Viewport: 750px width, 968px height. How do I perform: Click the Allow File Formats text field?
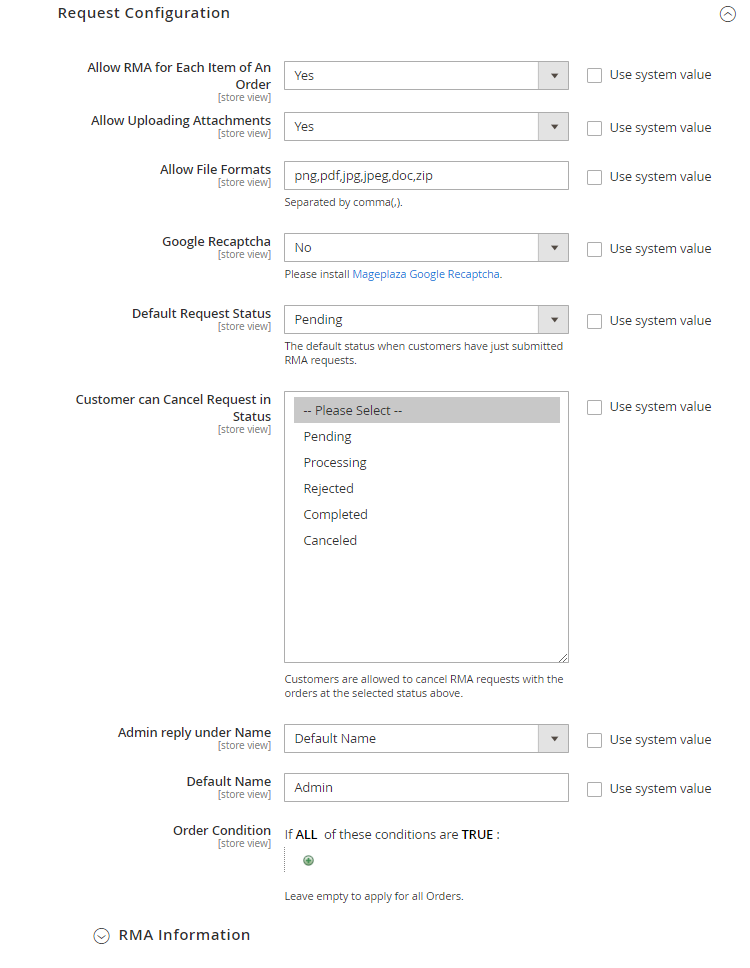426,176
